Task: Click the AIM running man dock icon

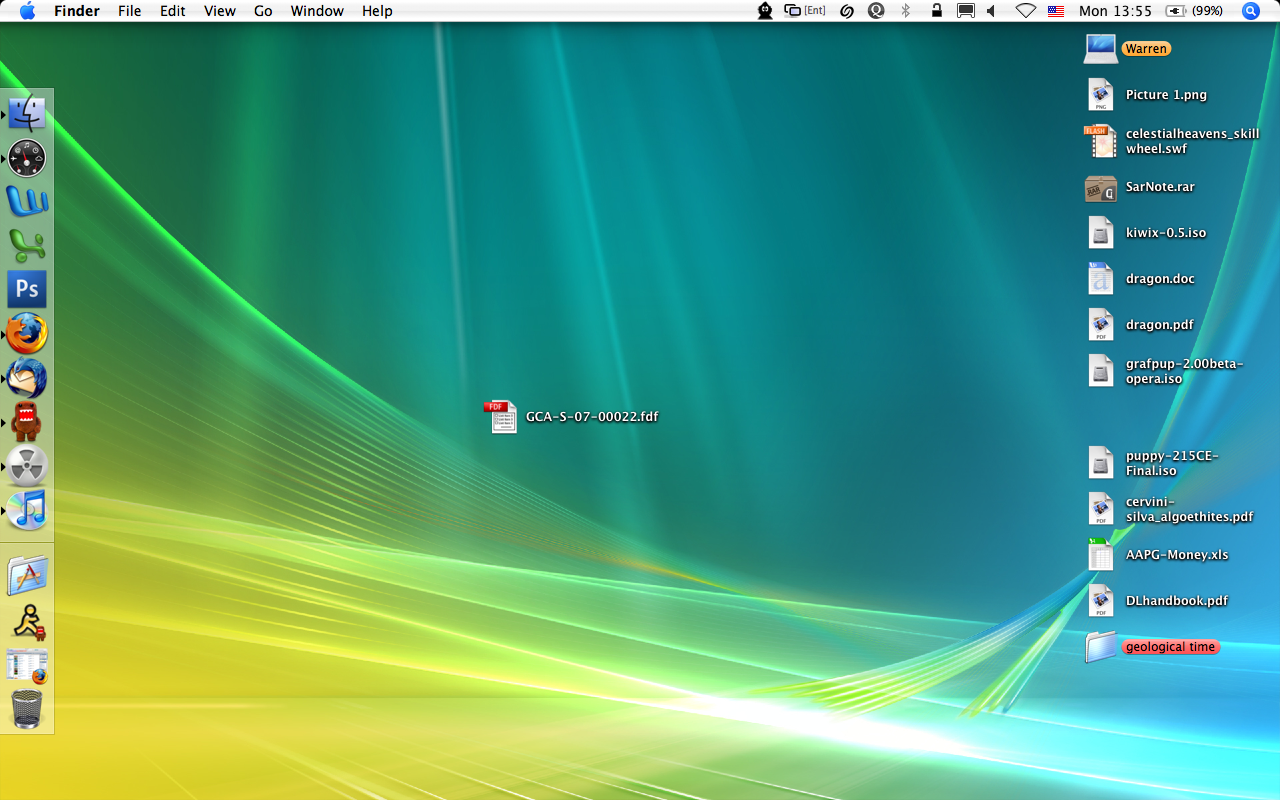Action: point(27,621)
